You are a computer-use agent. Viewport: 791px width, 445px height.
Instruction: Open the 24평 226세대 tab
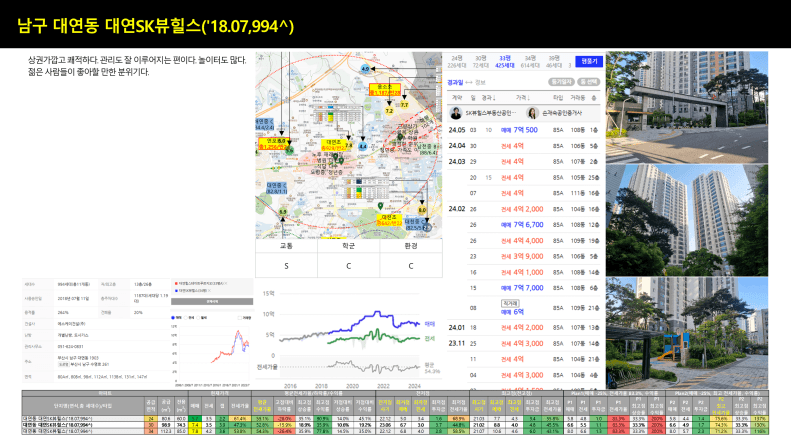tap(457, 62)
